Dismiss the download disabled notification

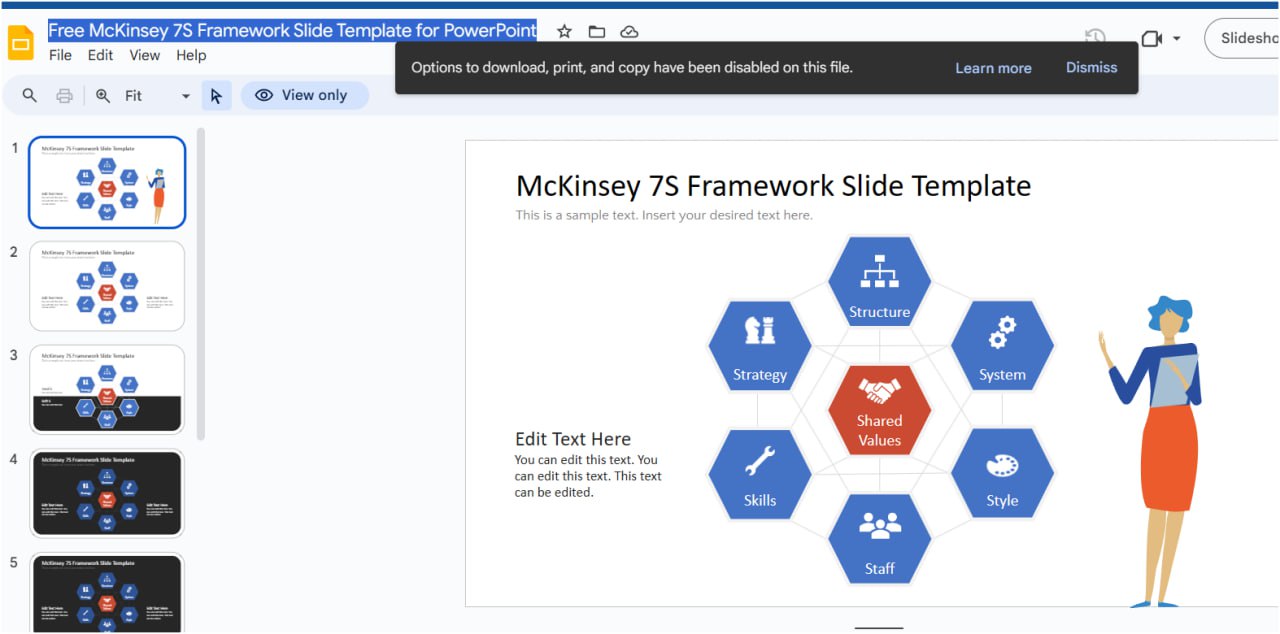coord(1091,67)
